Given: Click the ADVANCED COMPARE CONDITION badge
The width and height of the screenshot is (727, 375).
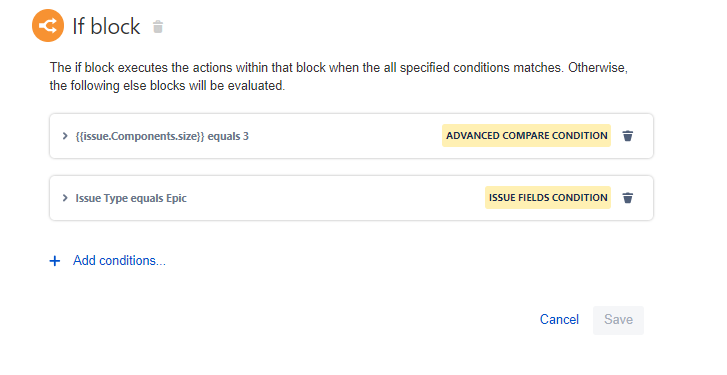Looking at the screenshot, I should tap(526, 136).
